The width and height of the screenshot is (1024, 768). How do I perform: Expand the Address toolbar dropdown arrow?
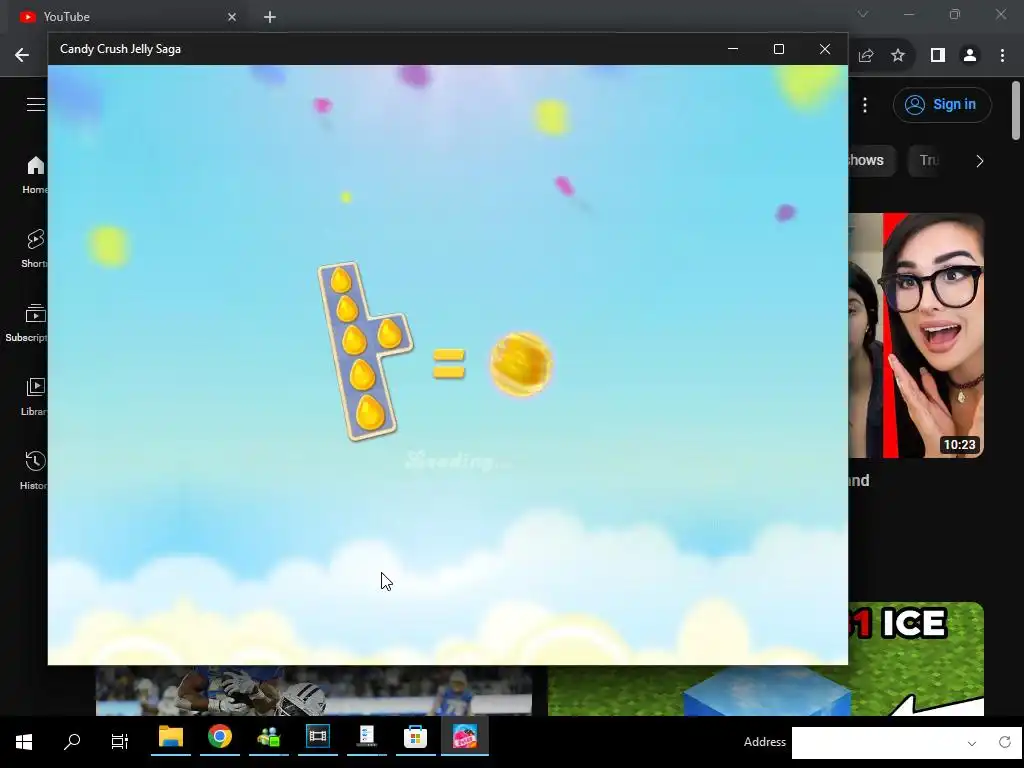972,743
